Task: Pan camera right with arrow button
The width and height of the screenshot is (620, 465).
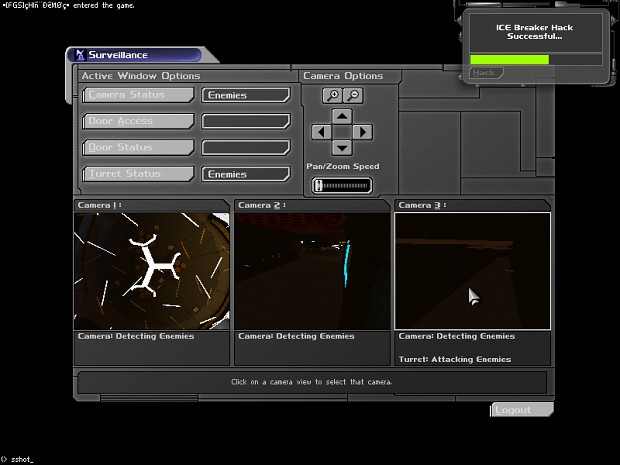Action: [x=363, y=132]
